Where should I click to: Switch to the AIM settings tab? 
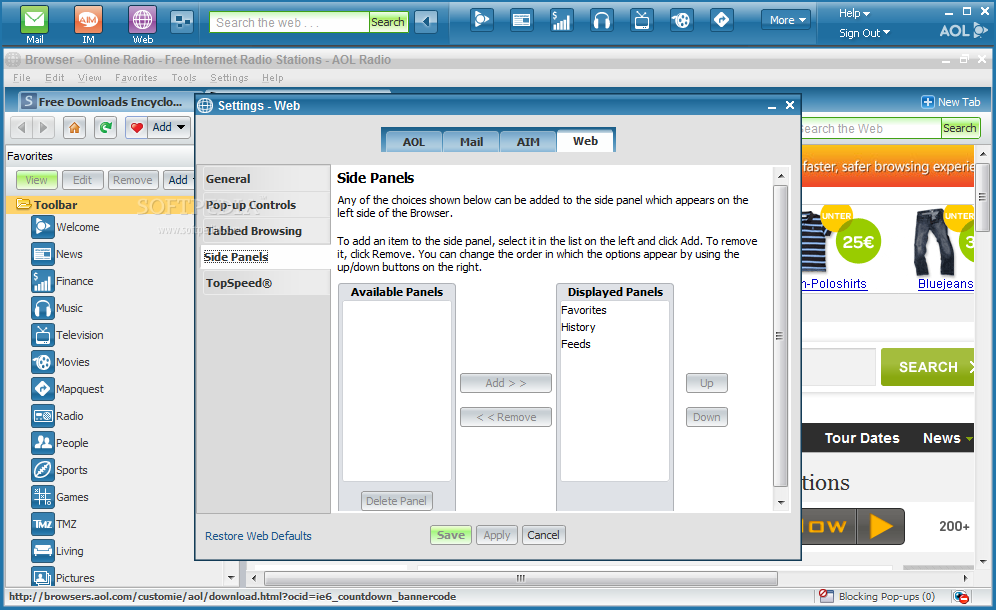[x=528, y=142]
